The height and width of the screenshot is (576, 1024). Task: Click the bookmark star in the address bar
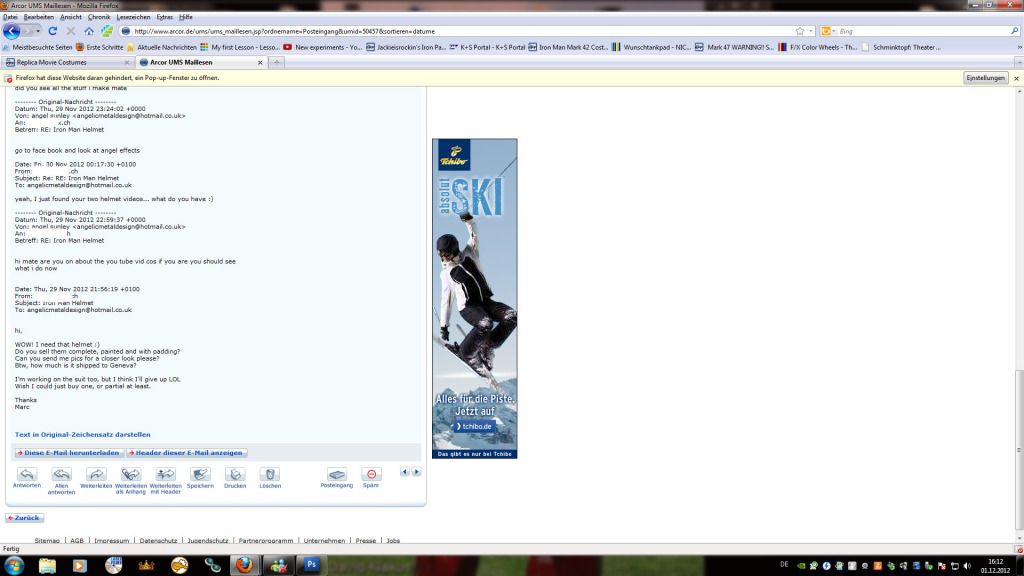click(x=800, y=31)
